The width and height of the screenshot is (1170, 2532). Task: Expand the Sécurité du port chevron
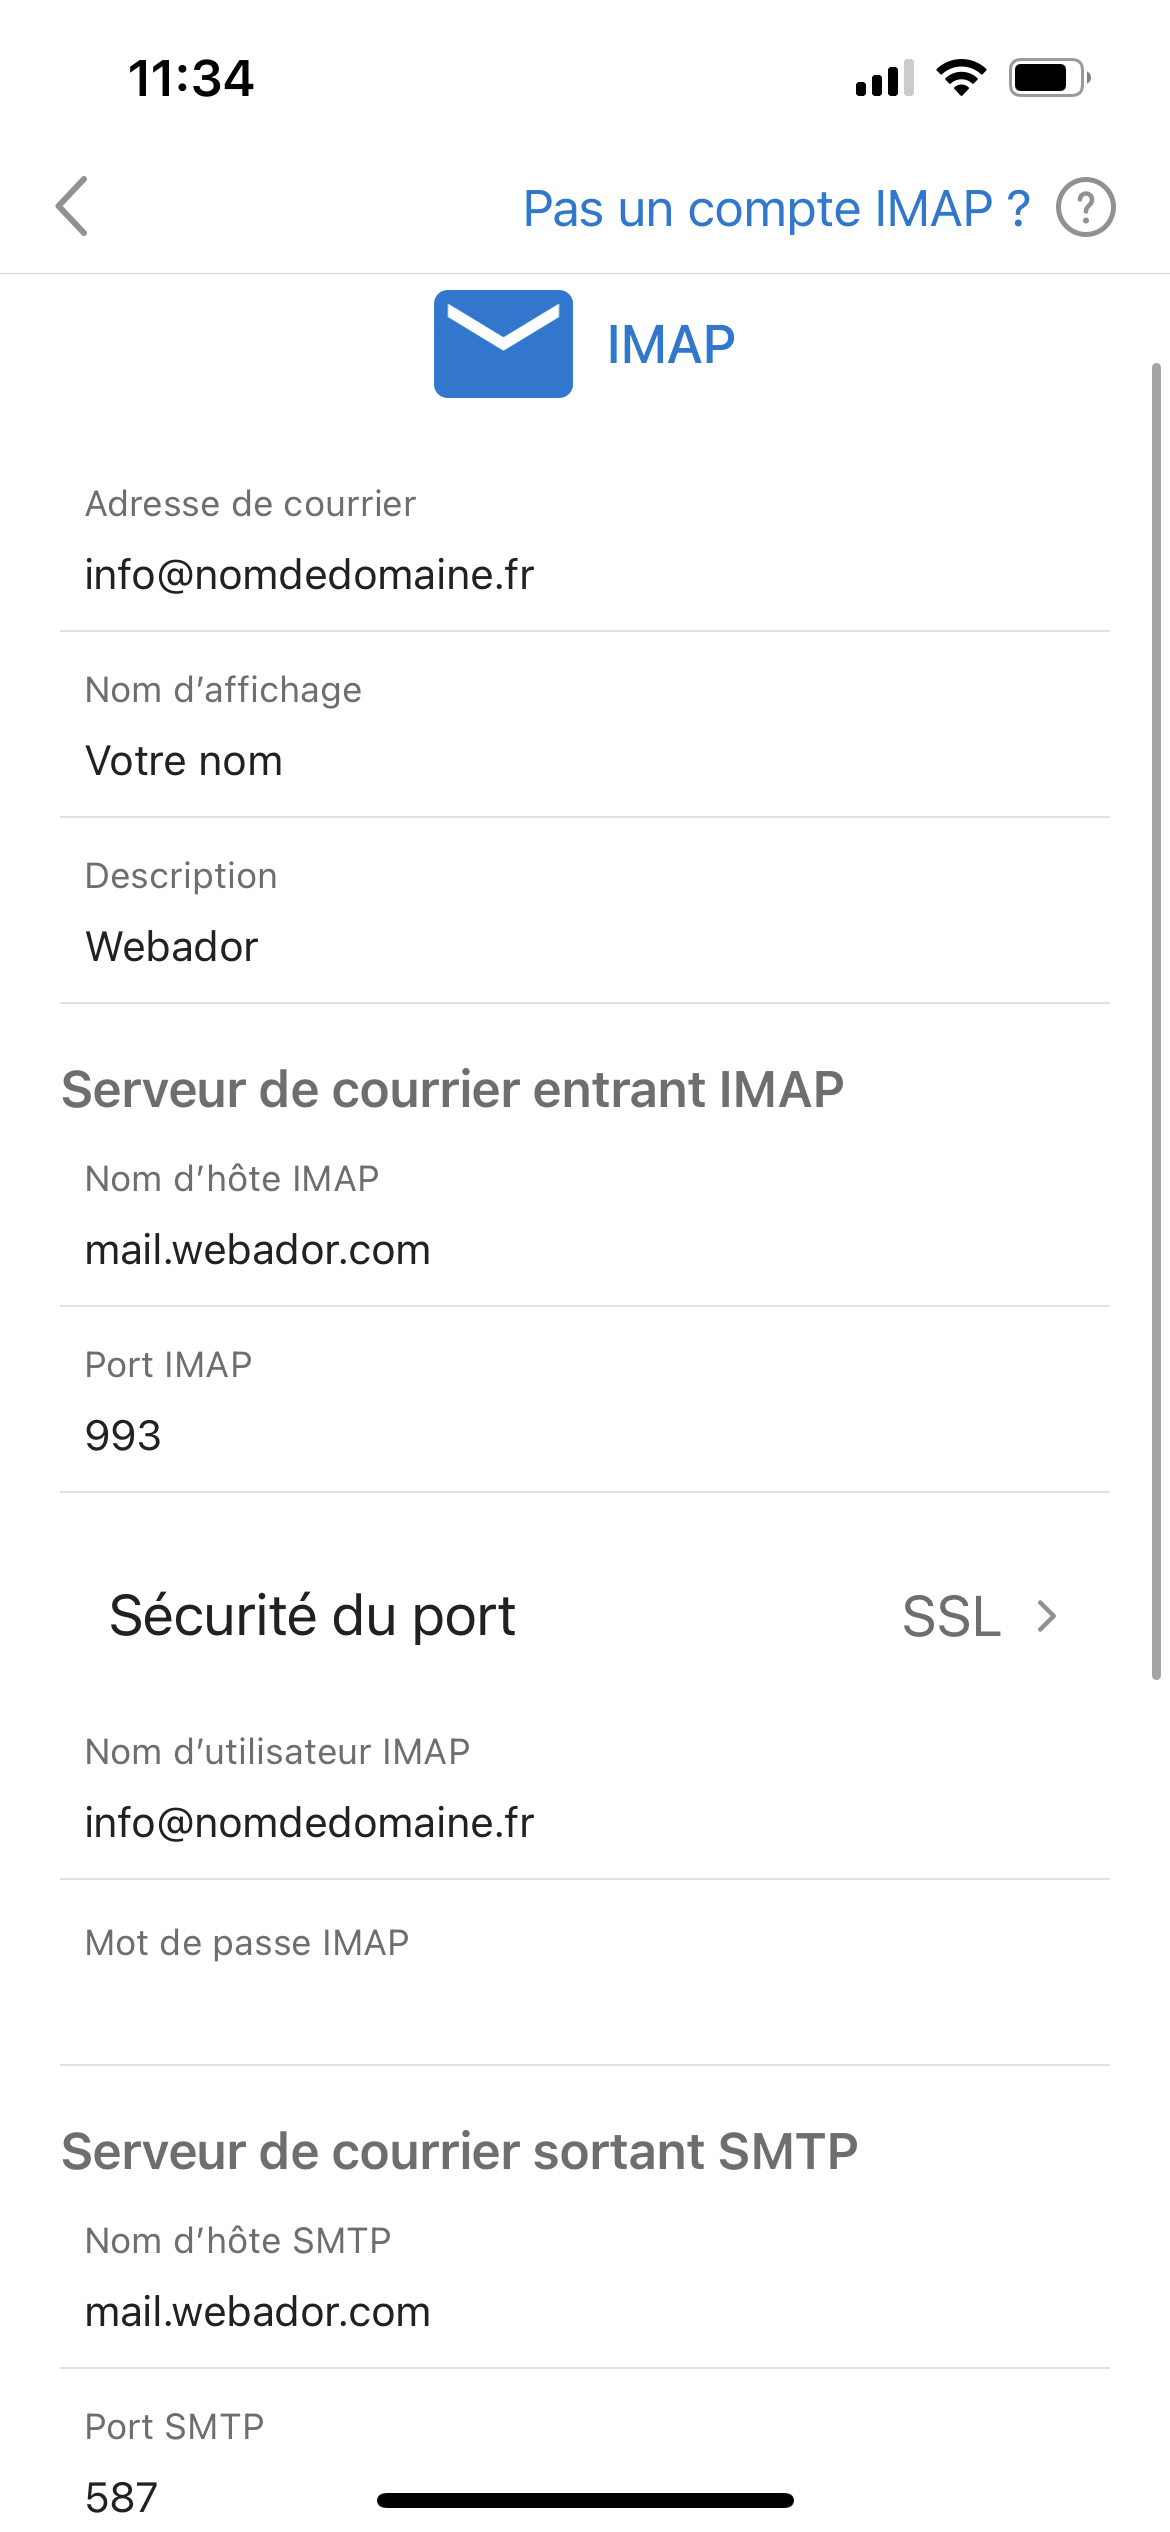pos(1046,1616)
